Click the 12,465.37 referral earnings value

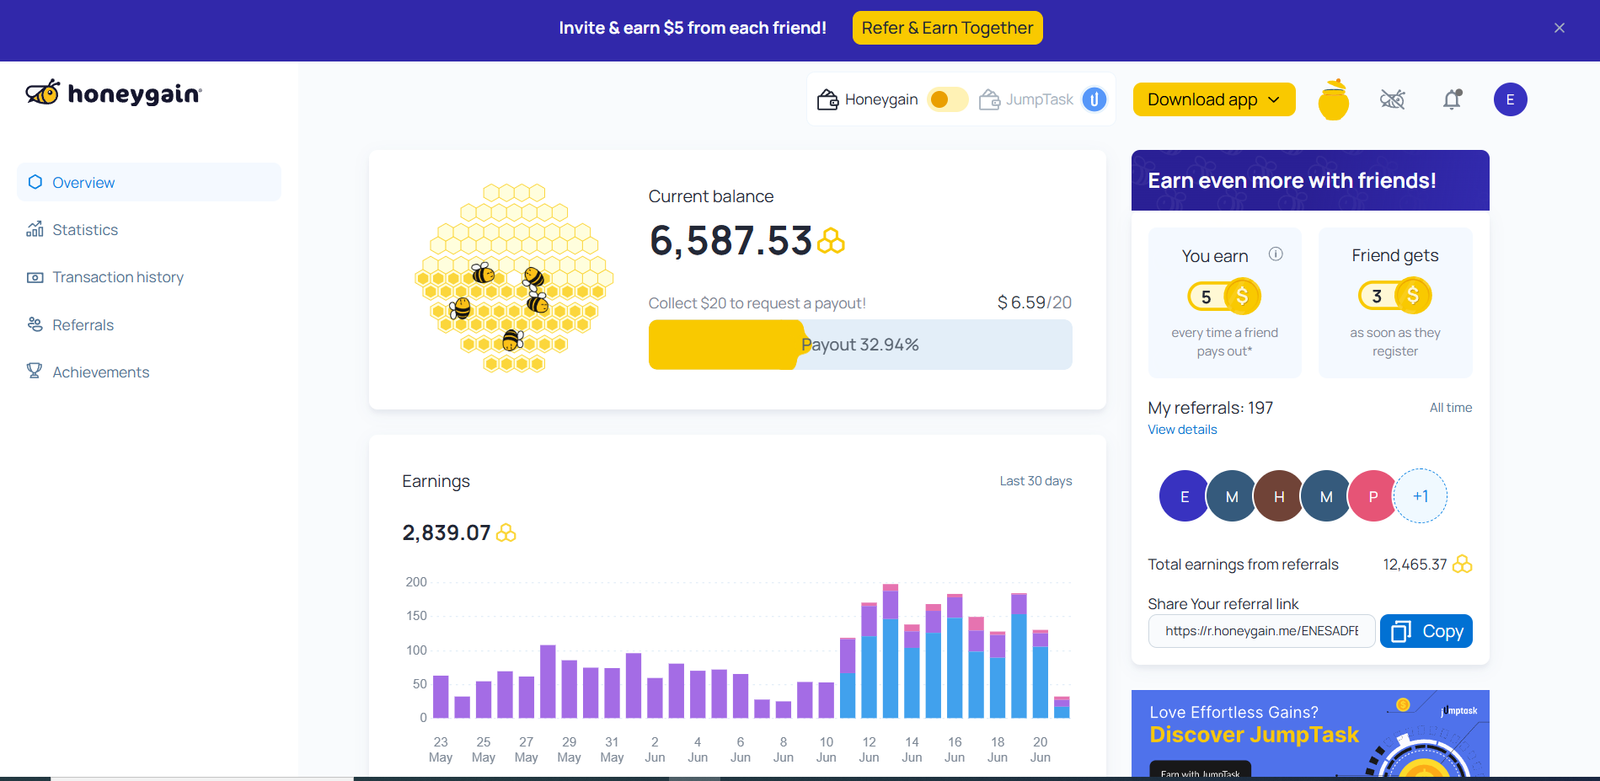tap(1414, 564)
